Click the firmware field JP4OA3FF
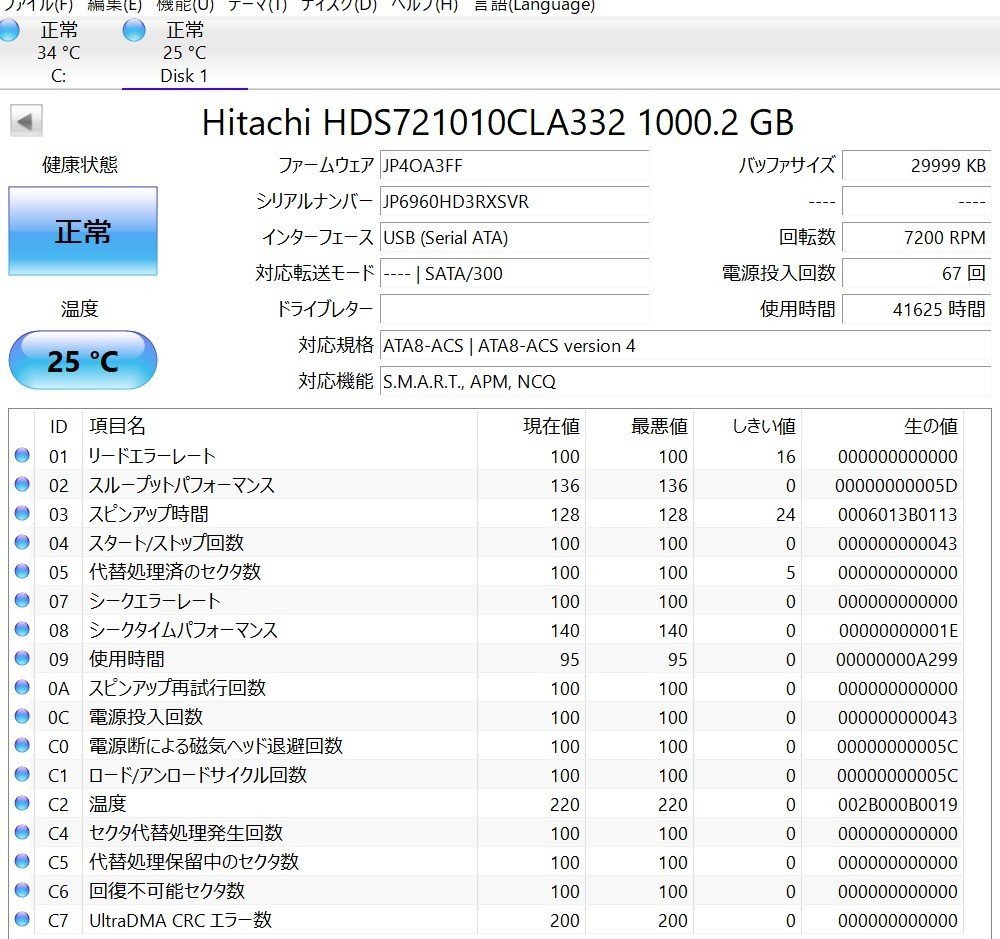The image size is (1000, 939). (x=514, y=166)
